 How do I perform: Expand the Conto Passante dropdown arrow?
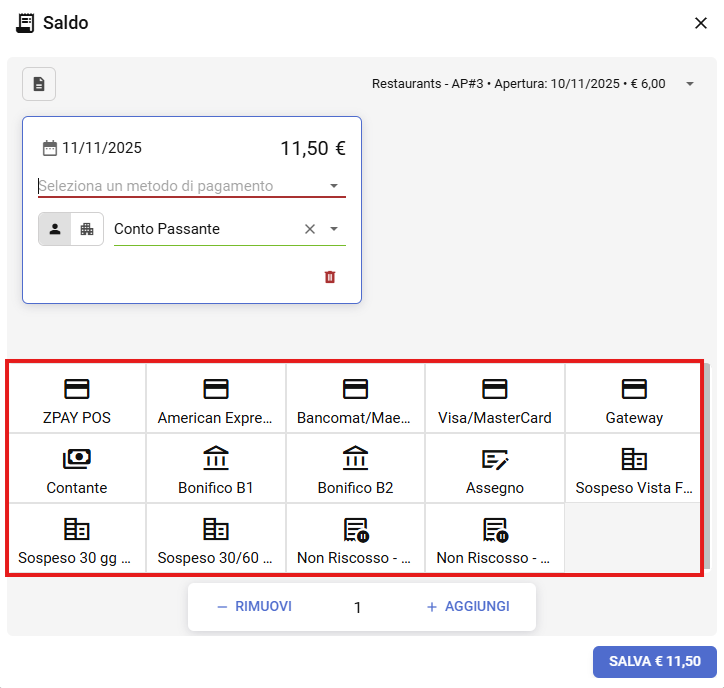pos(334,229)
